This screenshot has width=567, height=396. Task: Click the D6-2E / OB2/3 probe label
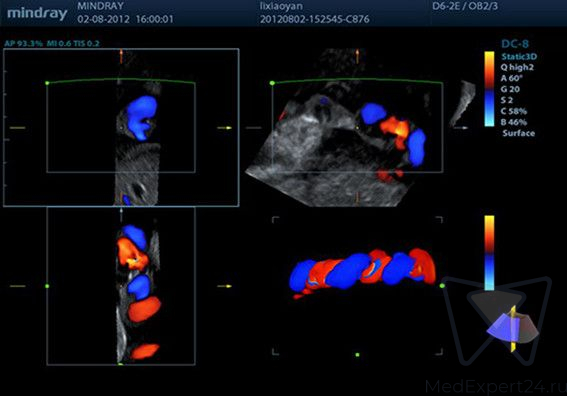point(465,6)
